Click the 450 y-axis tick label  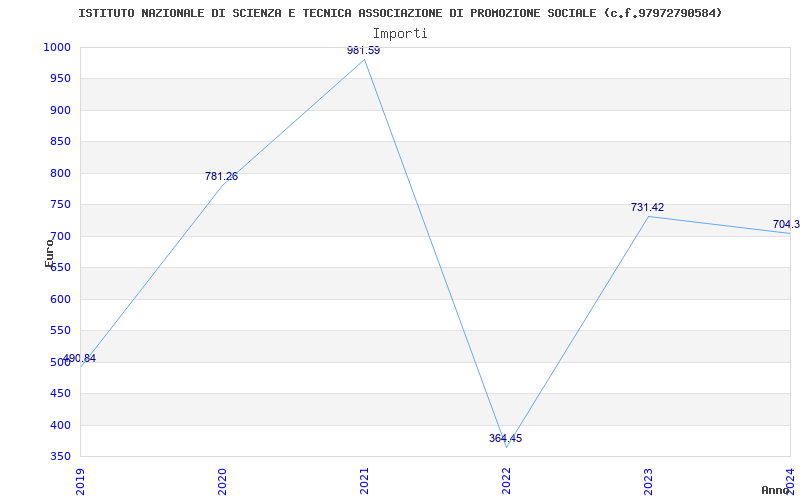60,394
